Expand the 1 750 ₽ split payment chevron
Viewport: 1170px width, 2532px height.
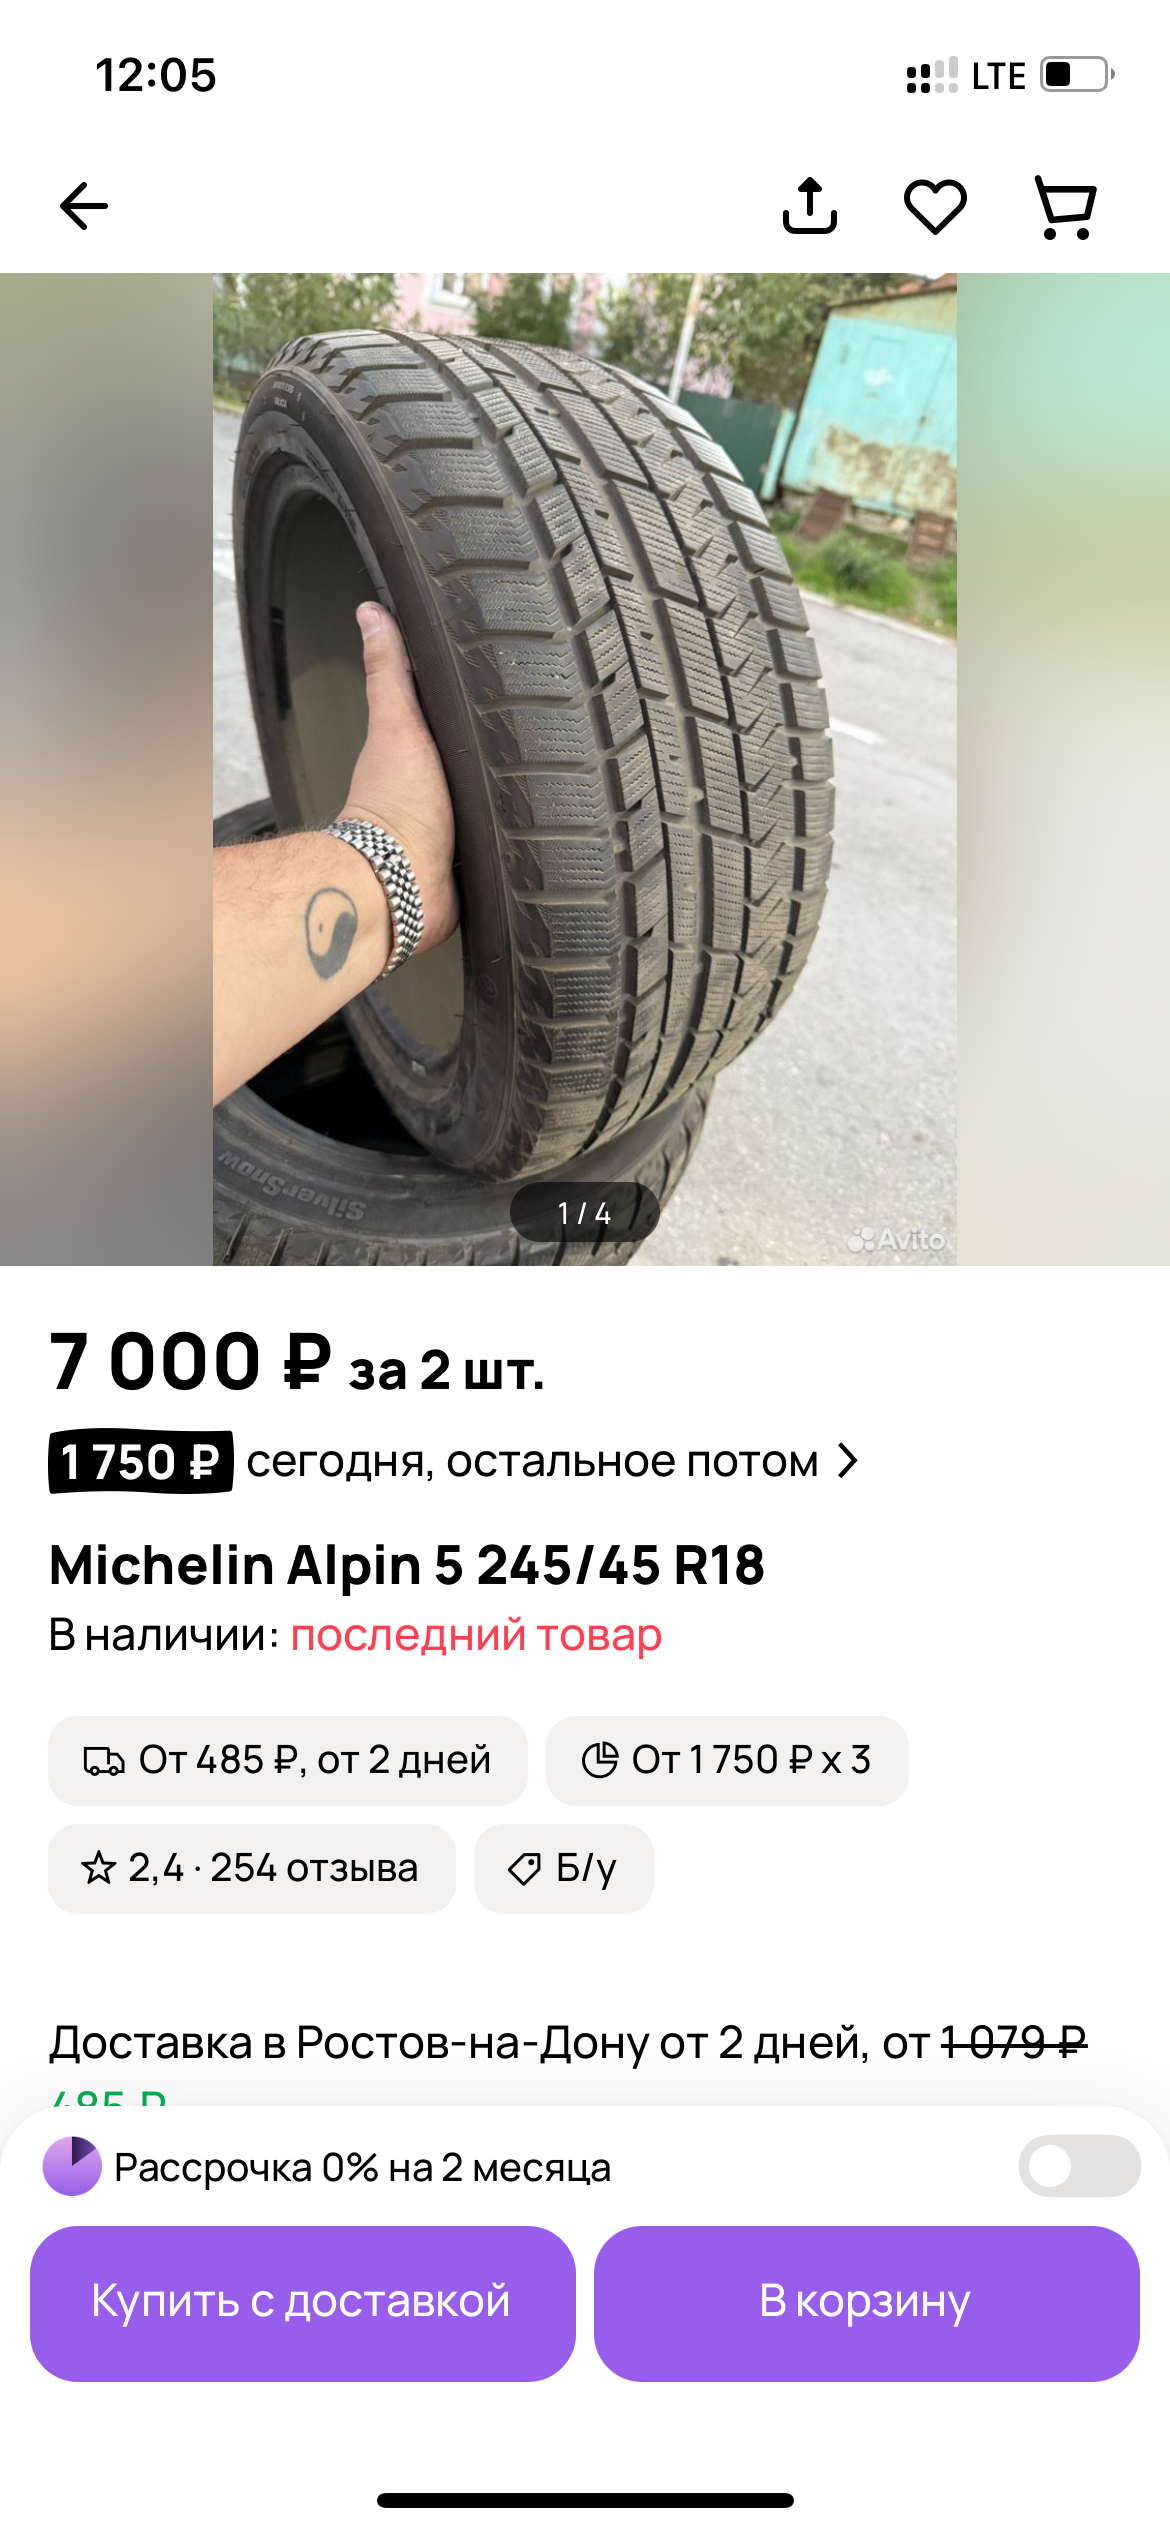(848, 1461)
